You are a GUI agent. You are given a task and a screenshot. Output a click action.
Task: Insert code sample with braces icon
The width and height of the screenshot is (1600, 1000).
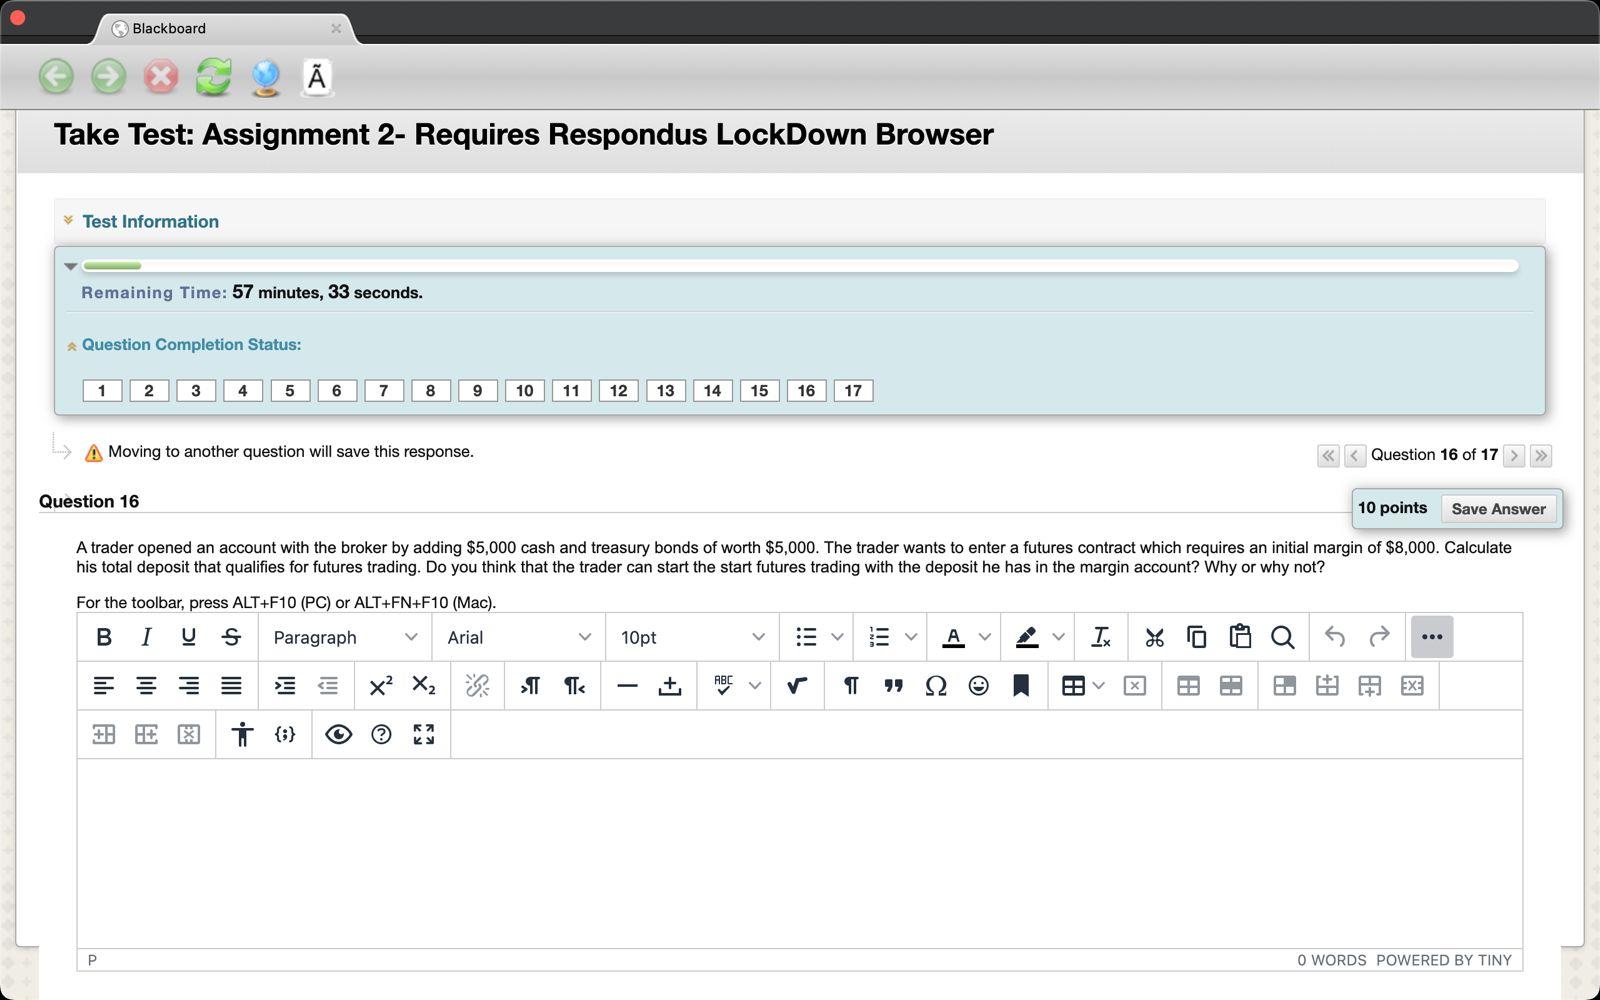(285, 734)
